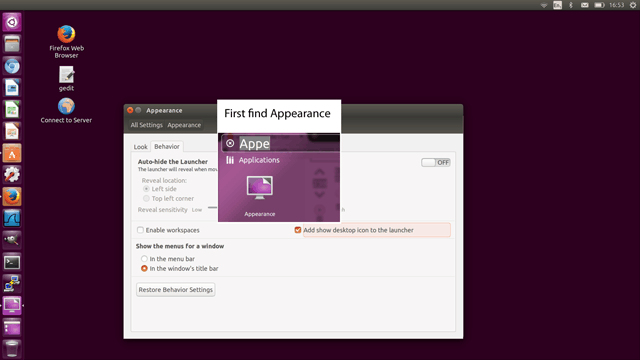This screenshot has height=360, width=640.
Task: Choose In the window's title bar option
Action: [144, 269]
